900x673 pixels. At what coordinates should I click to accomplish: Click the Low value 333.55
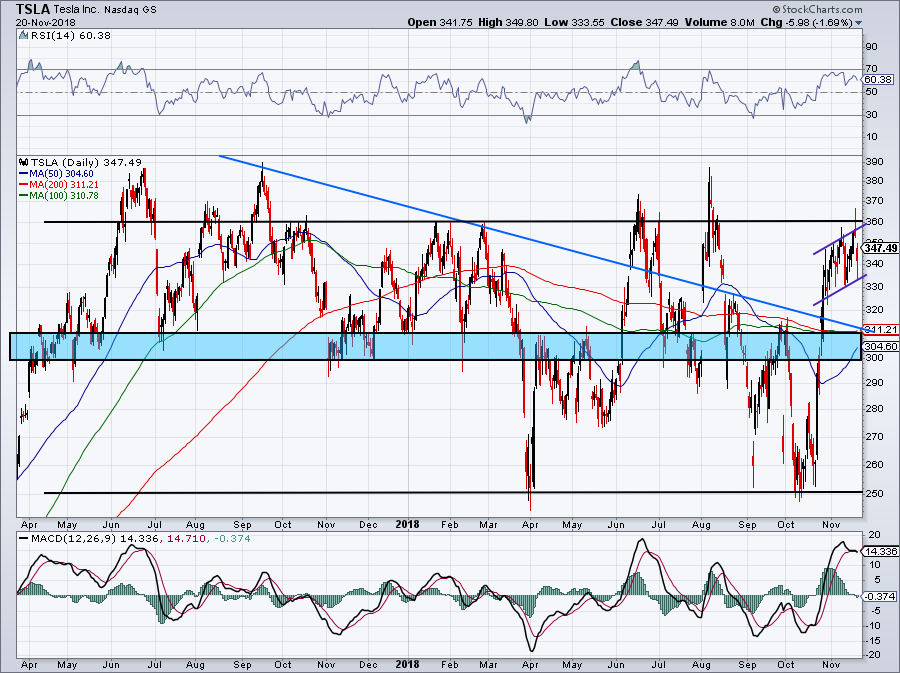click(588, 22)
